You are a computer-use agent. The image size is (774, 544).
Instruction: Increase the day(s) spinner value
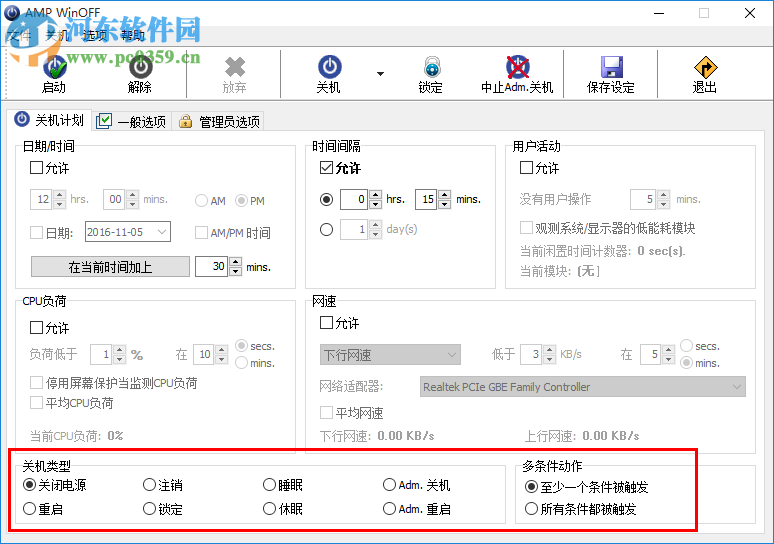click(x=375, y=225)
